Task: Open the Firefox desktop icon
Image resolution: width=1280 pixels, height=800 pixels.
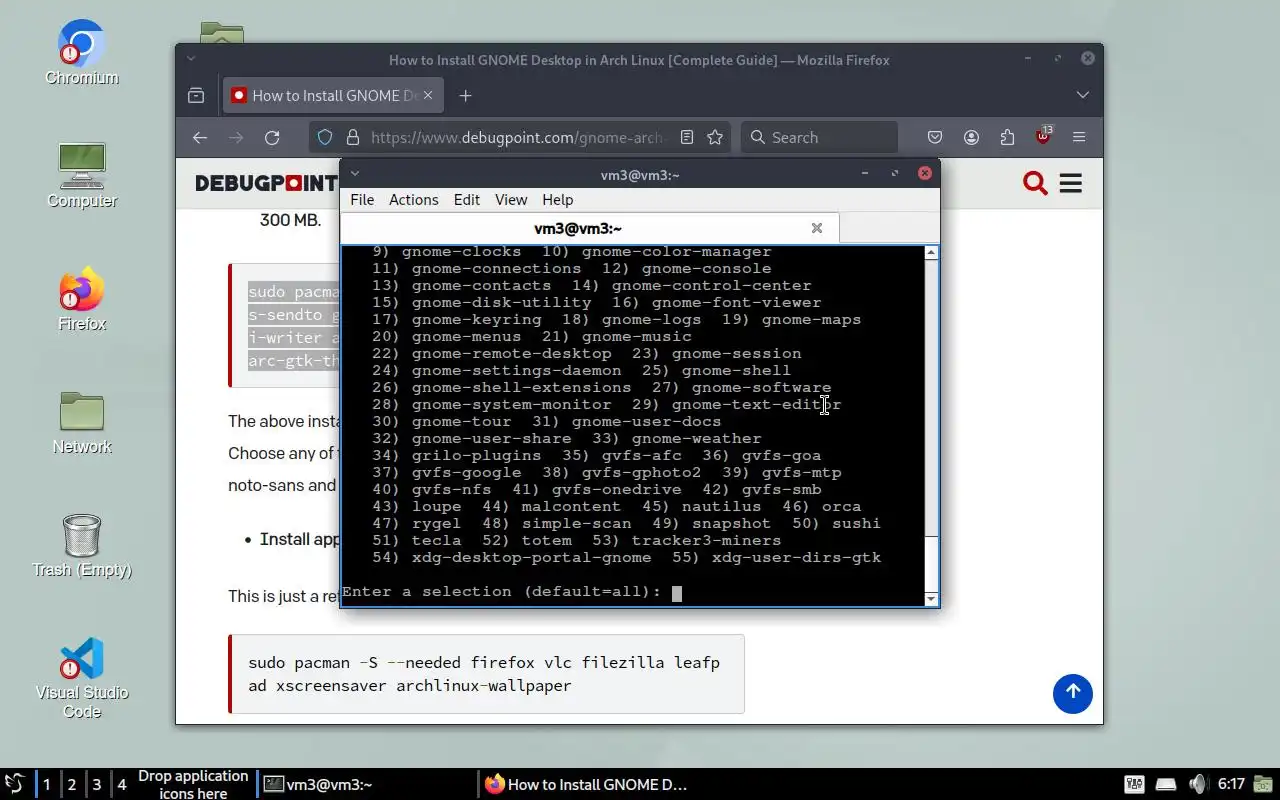Action: (82, 299)
